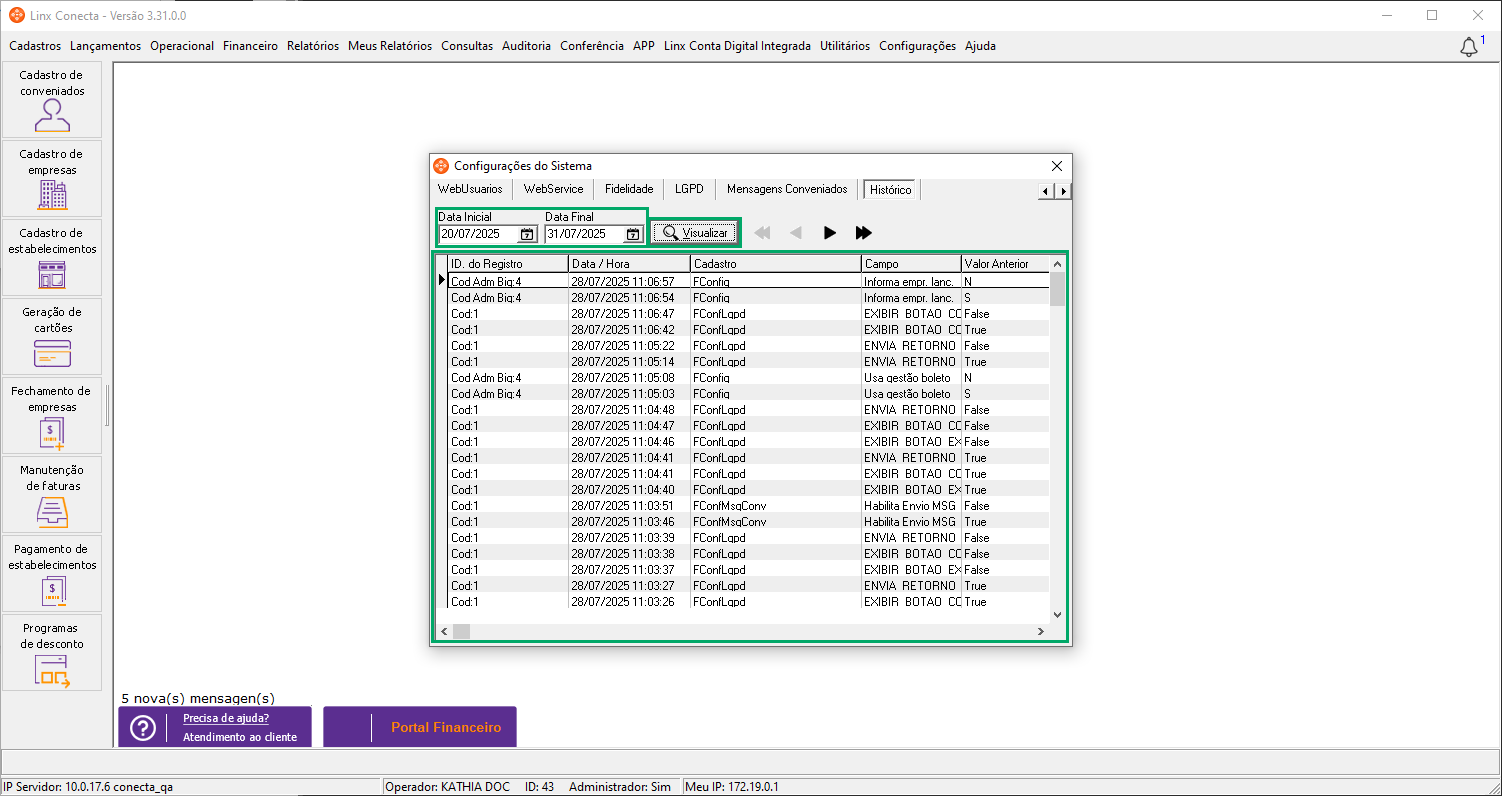Open Geração de cartões sidebar icon
This screenshot has width=1502, height=796.
click(52, 337)
